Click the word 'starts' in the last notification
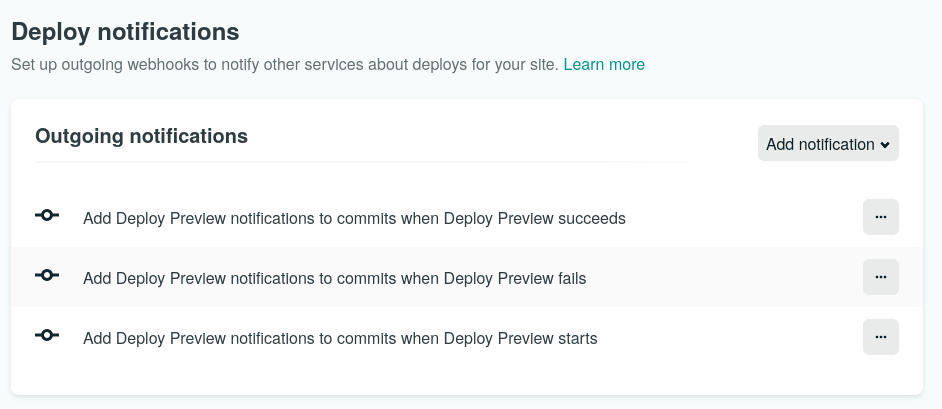Image resolution: width=942 pixels, height=409 pixels. tap(578, 339)
